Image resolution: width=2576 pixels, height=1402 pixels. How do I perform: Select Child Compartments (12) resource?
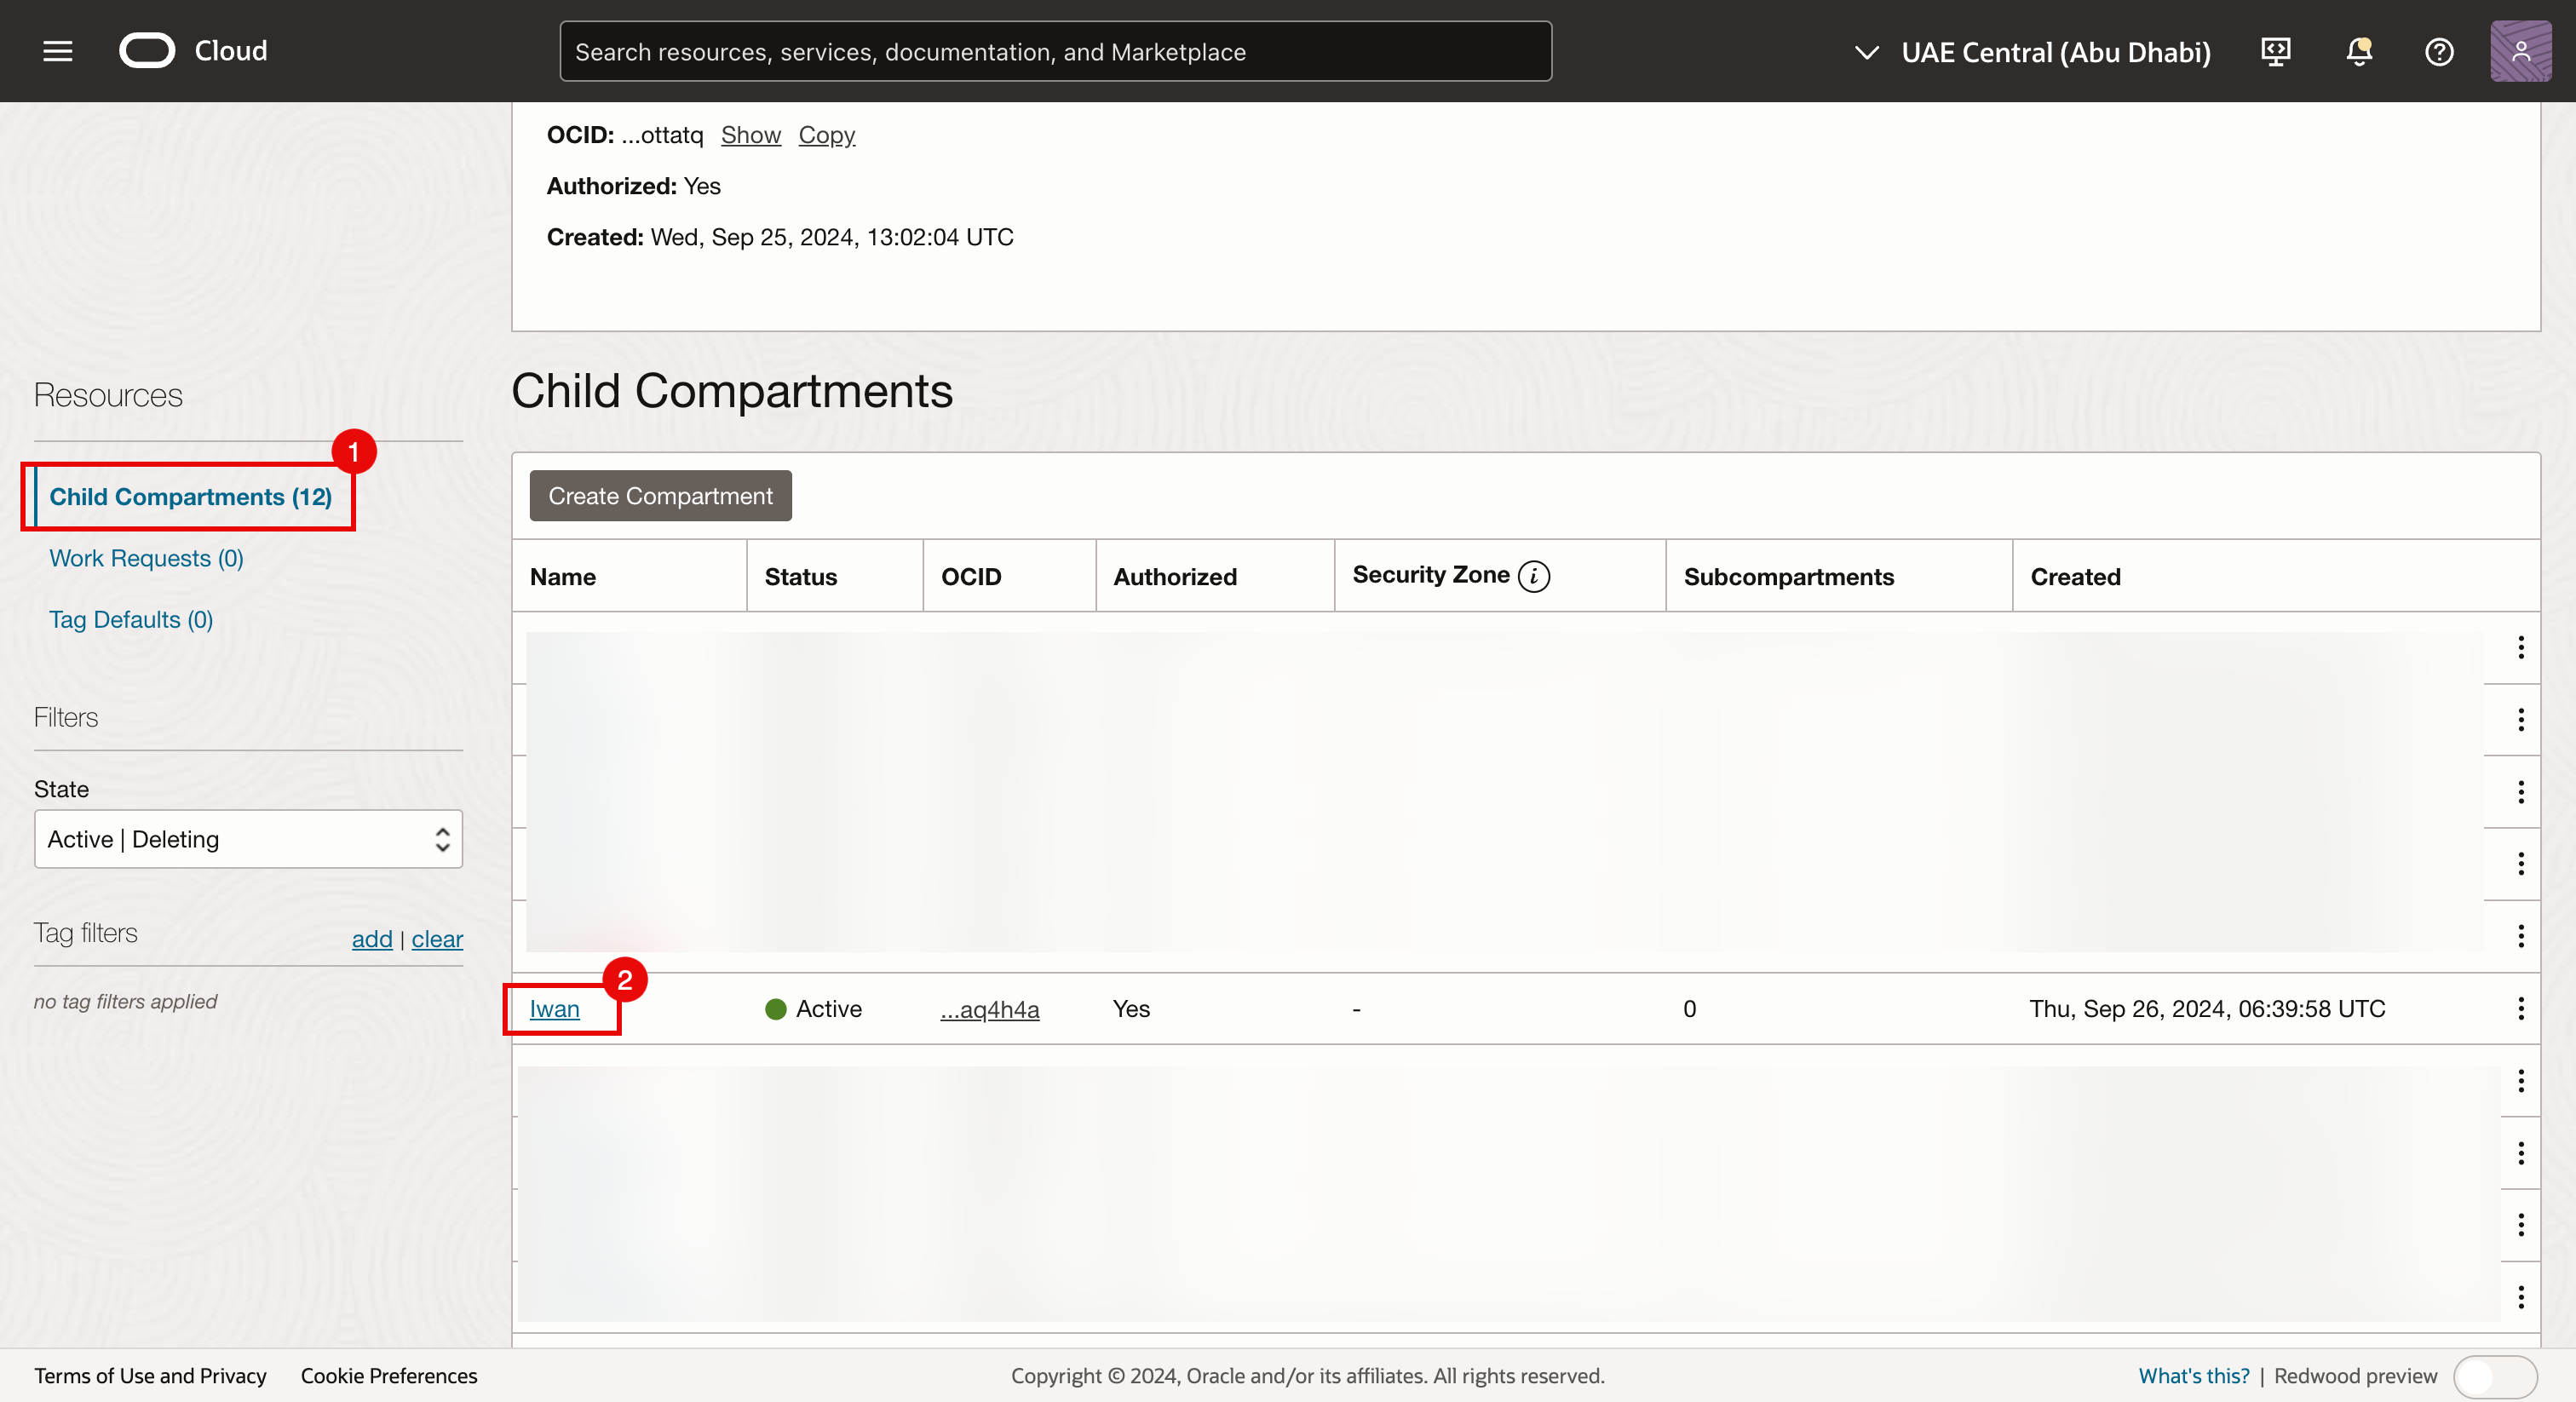pyautogui.click(x=190, y=497)
